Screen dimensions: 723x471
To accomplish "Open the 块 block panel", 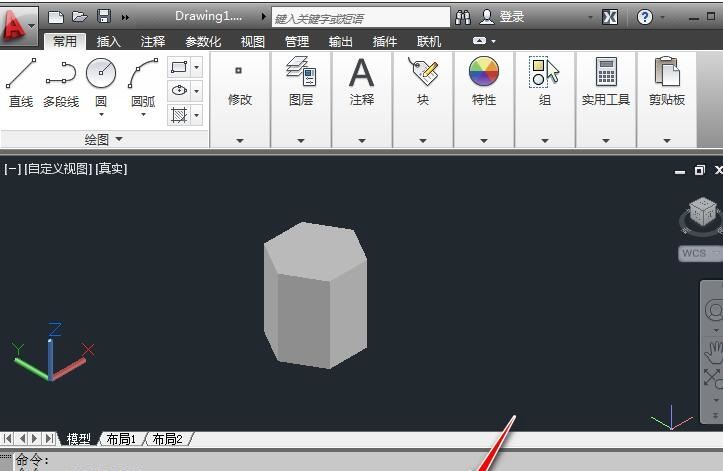I will point(423,99).
